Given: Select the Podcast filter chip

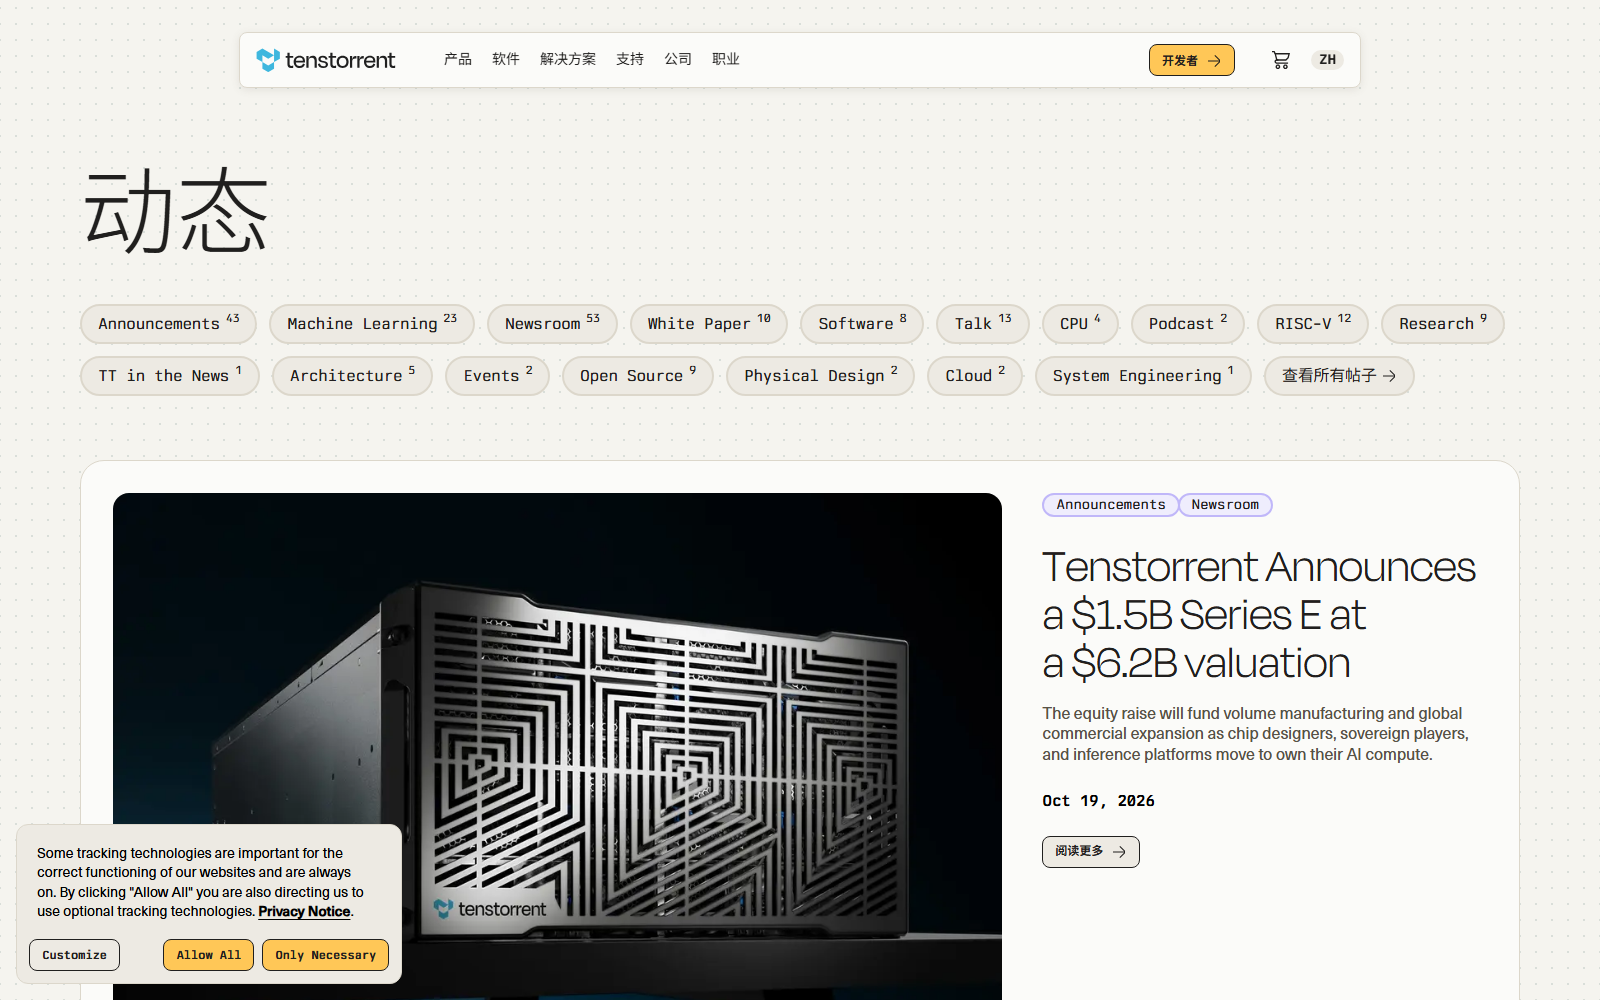Looking at the screenshot, I should coord(1188,324).
